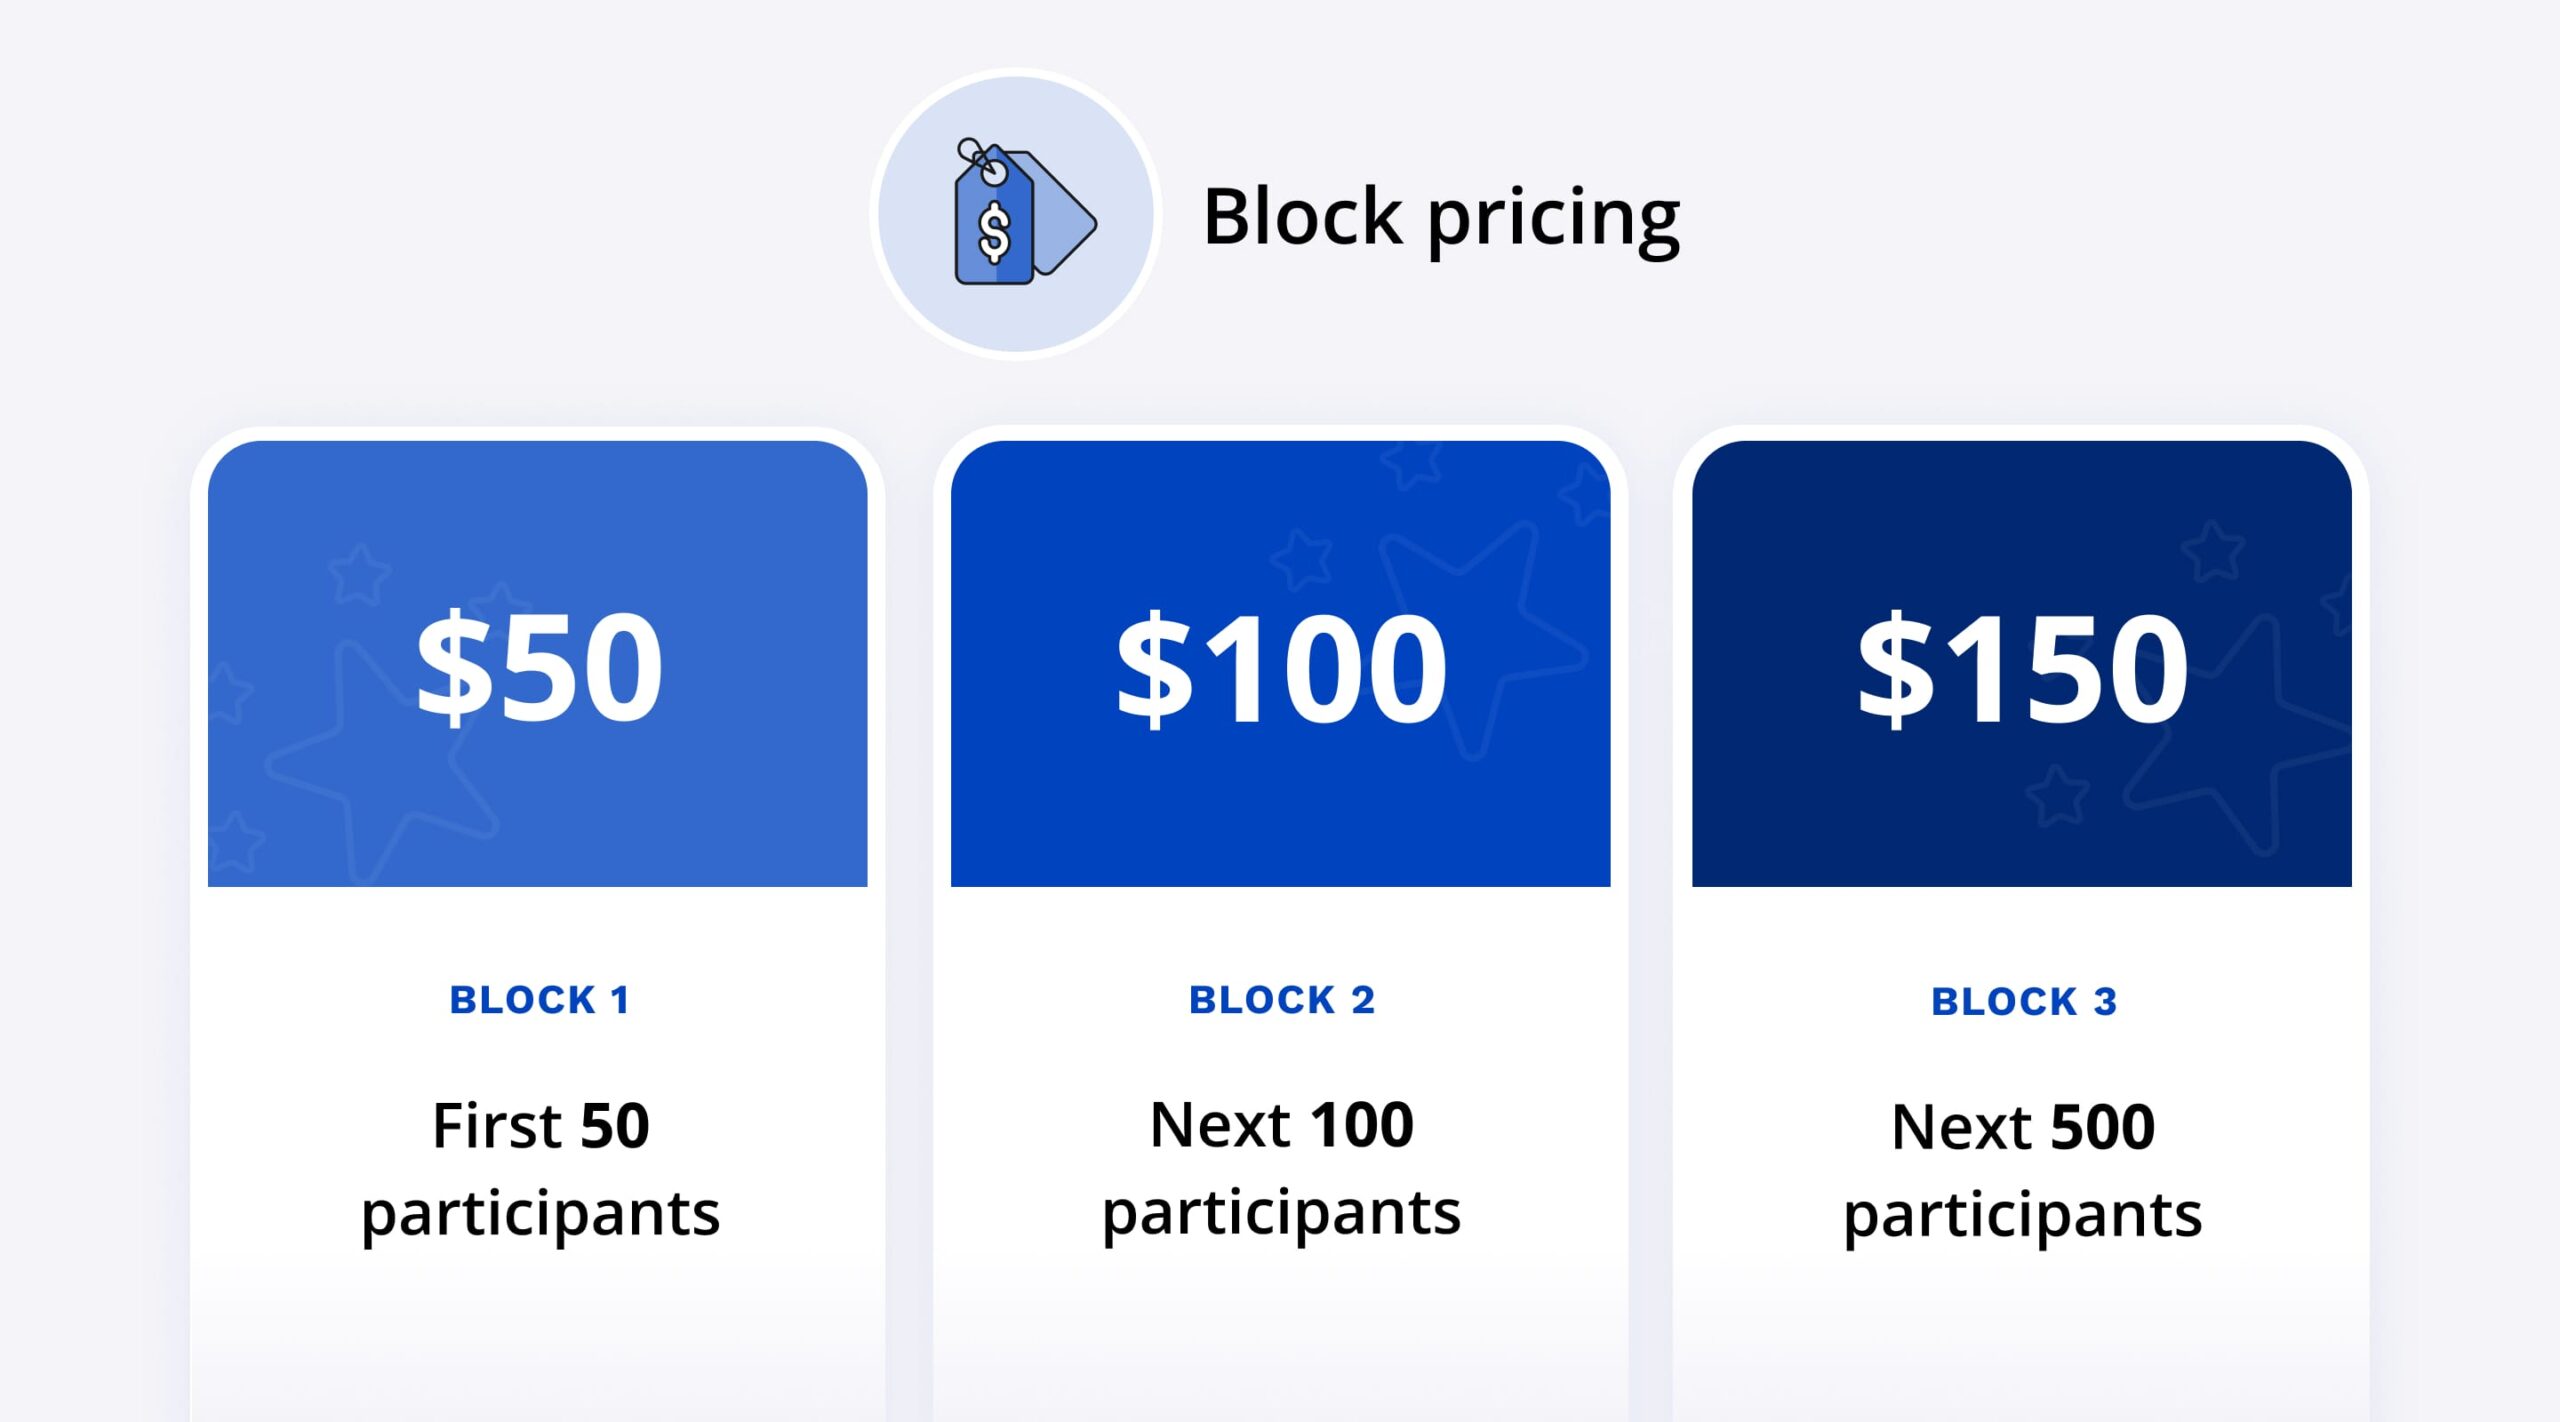Select the $100 price banner amount
Viewport: 2560px width, 1422px height.
tap(1281, 667)
